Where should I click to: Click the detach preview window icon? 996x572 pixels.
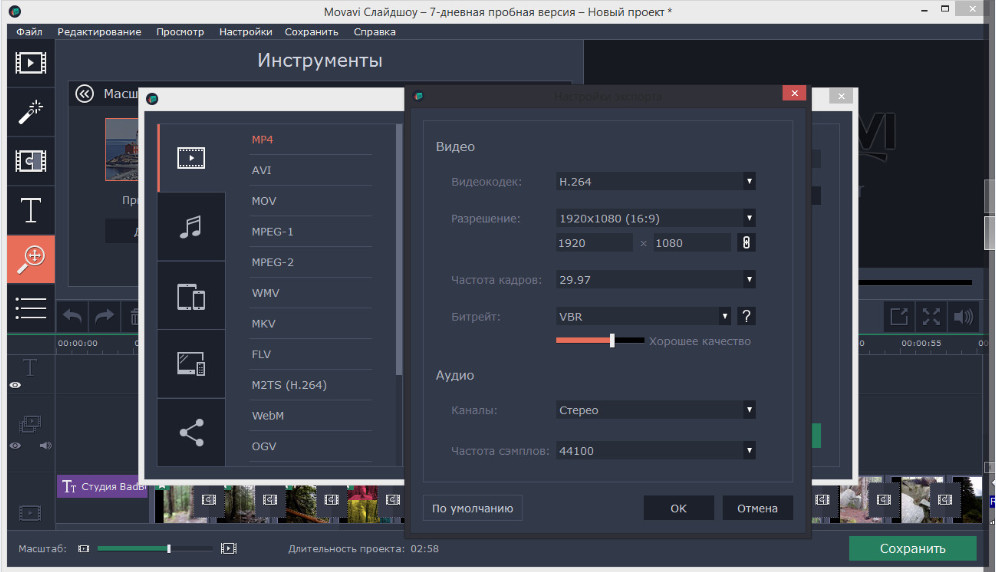pyautogui.click(x=899, y=317)
